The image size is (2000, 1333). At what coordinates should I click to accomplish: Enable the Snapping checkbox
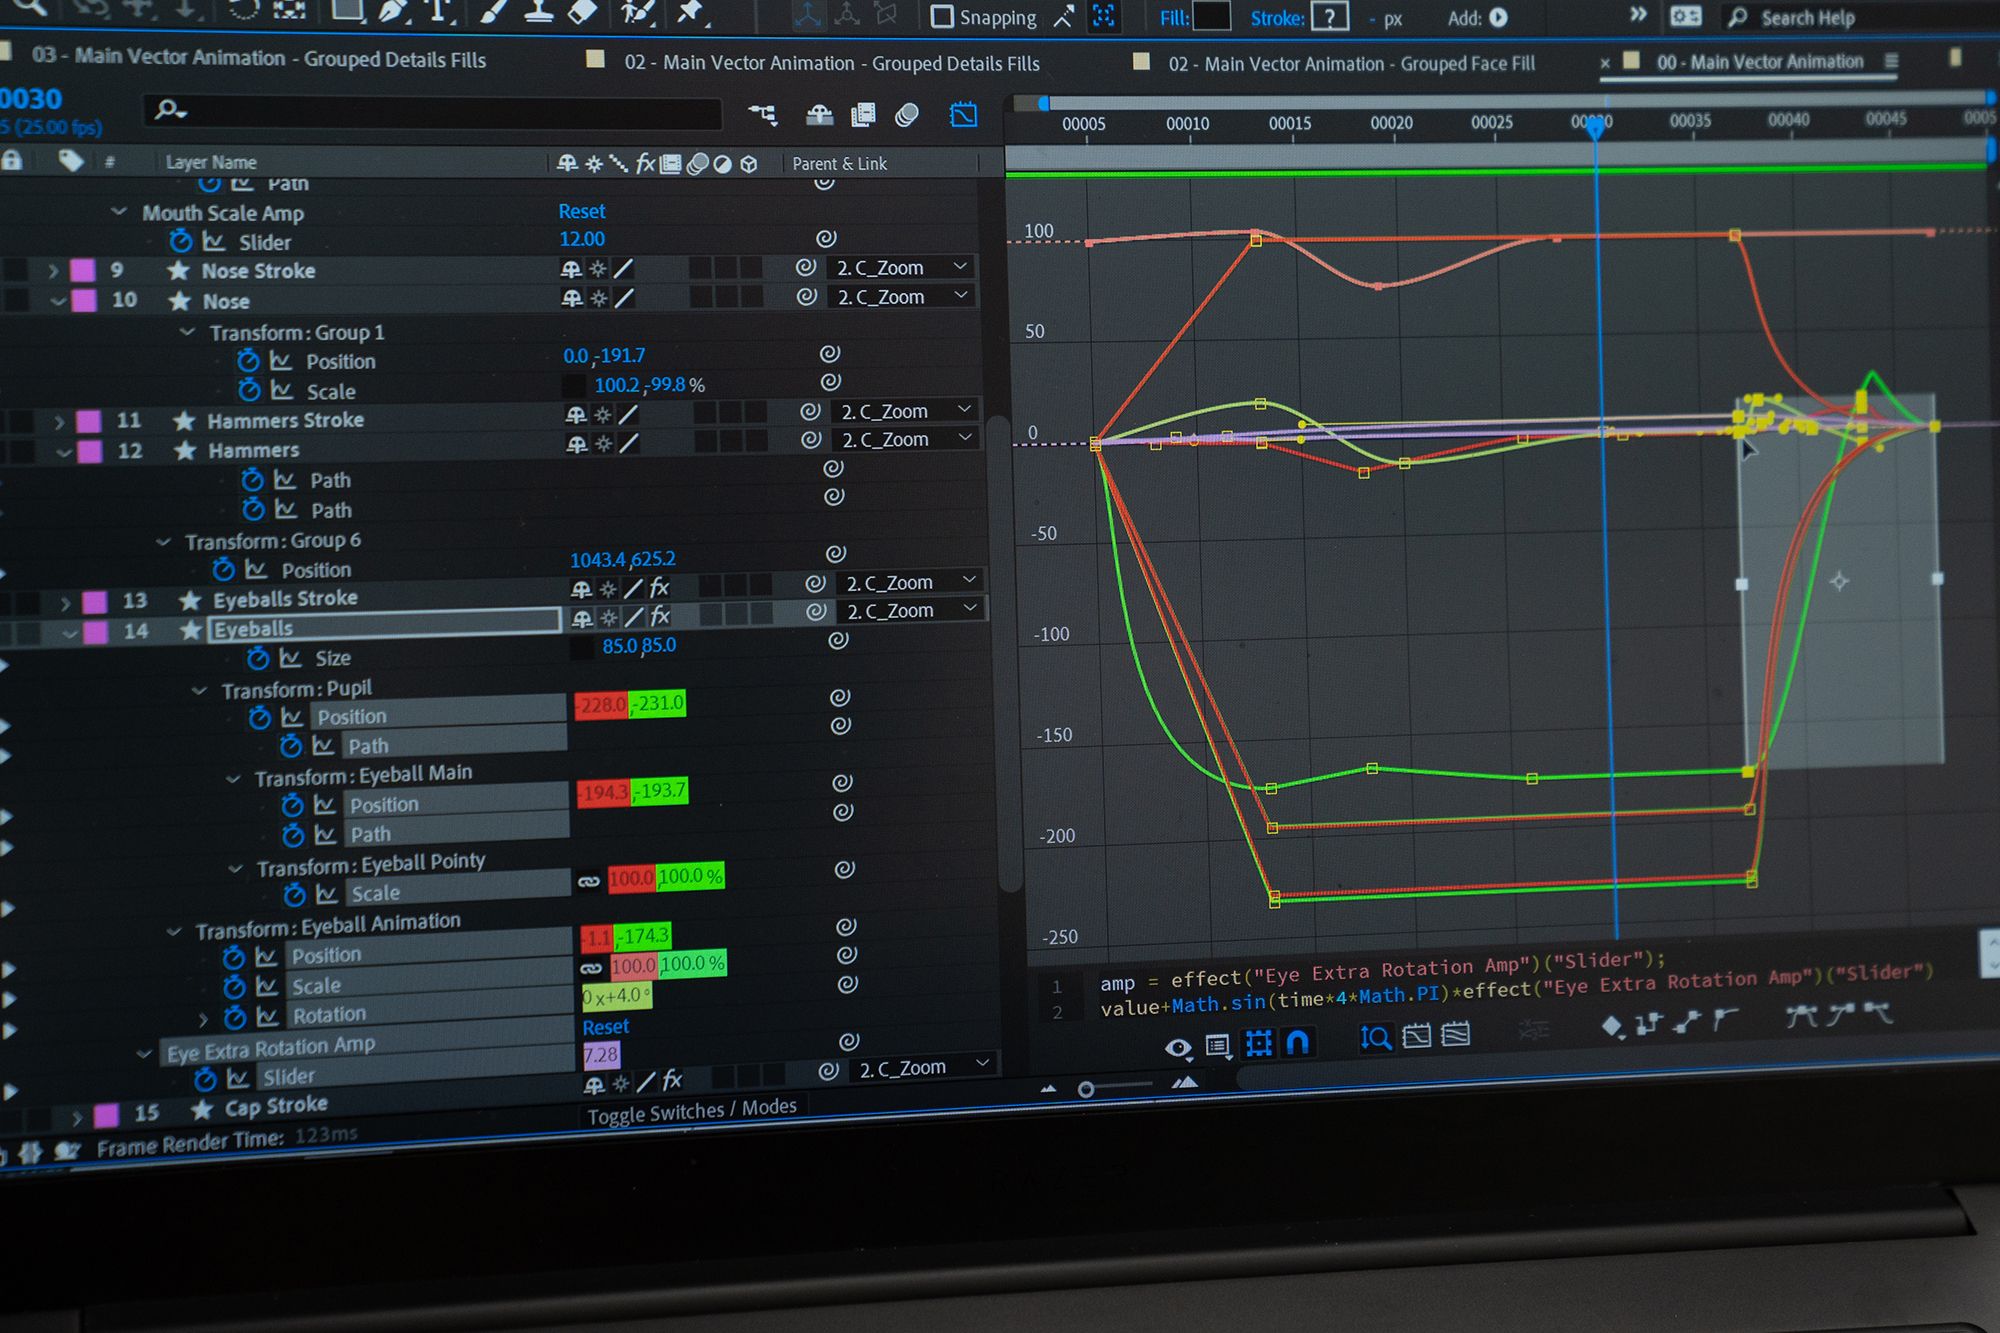pos(942,17)
